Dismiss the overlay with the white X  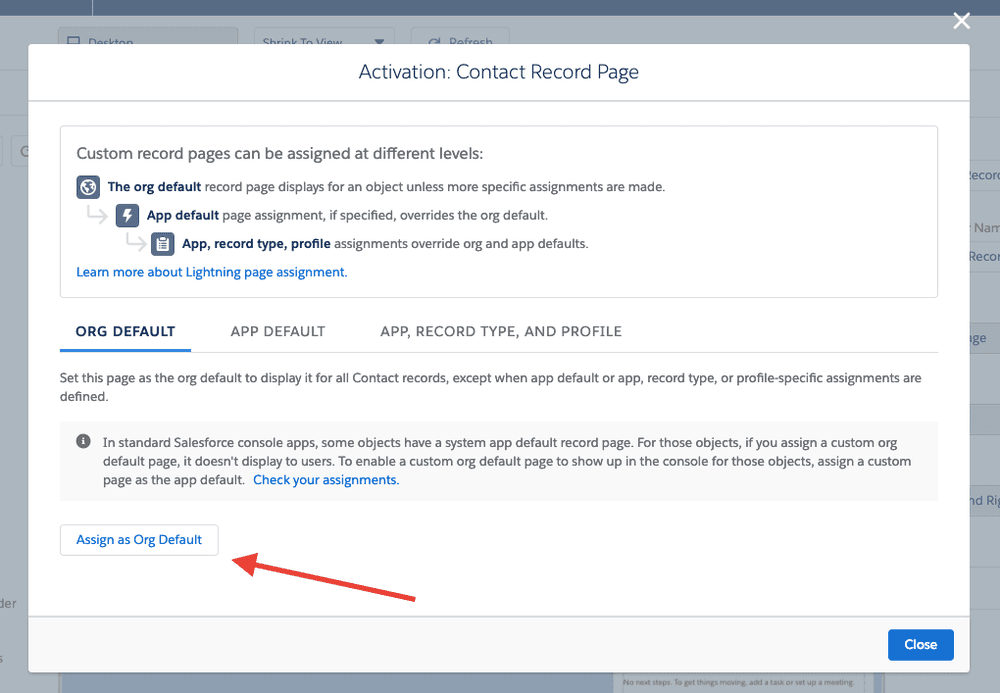[961, 20]
